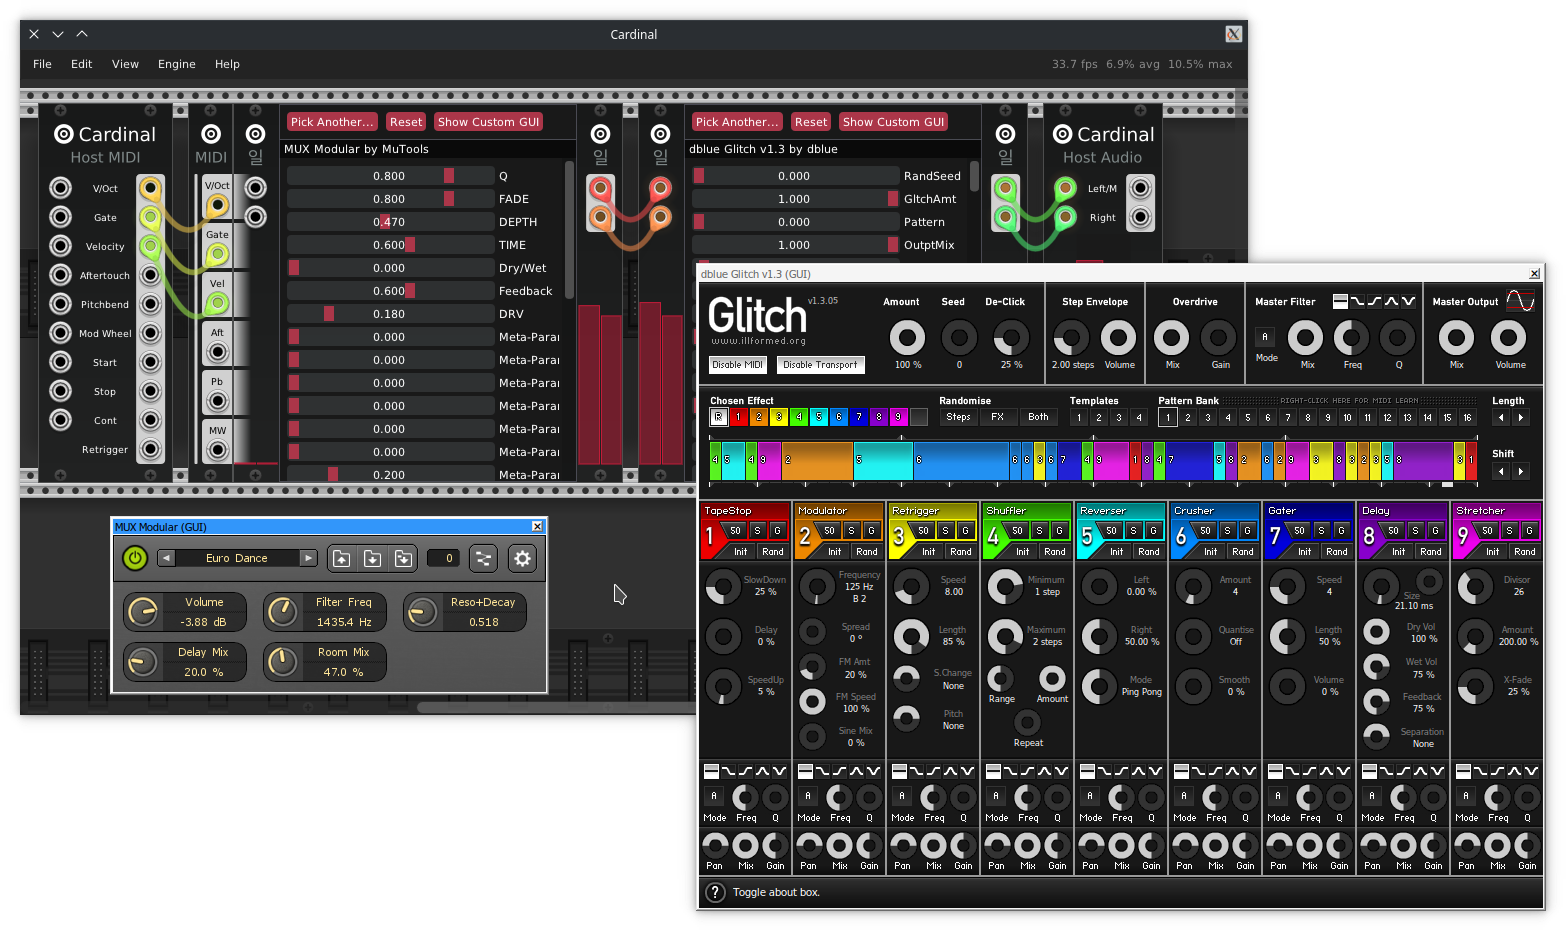The width and height of the screenshot is (1566, 931).
Task: Click the Toggle about box question icon
Action: point(715,892)
